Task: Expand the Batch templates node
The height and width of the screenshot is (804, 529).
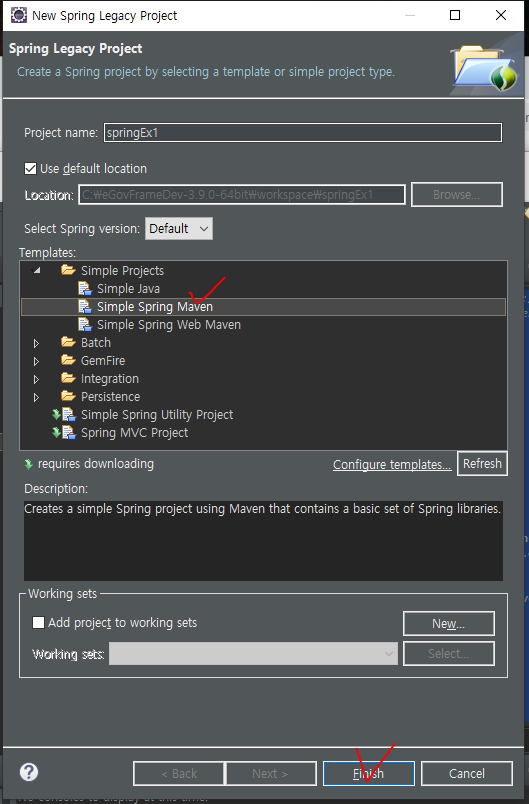Action: [x=36, y=343]
